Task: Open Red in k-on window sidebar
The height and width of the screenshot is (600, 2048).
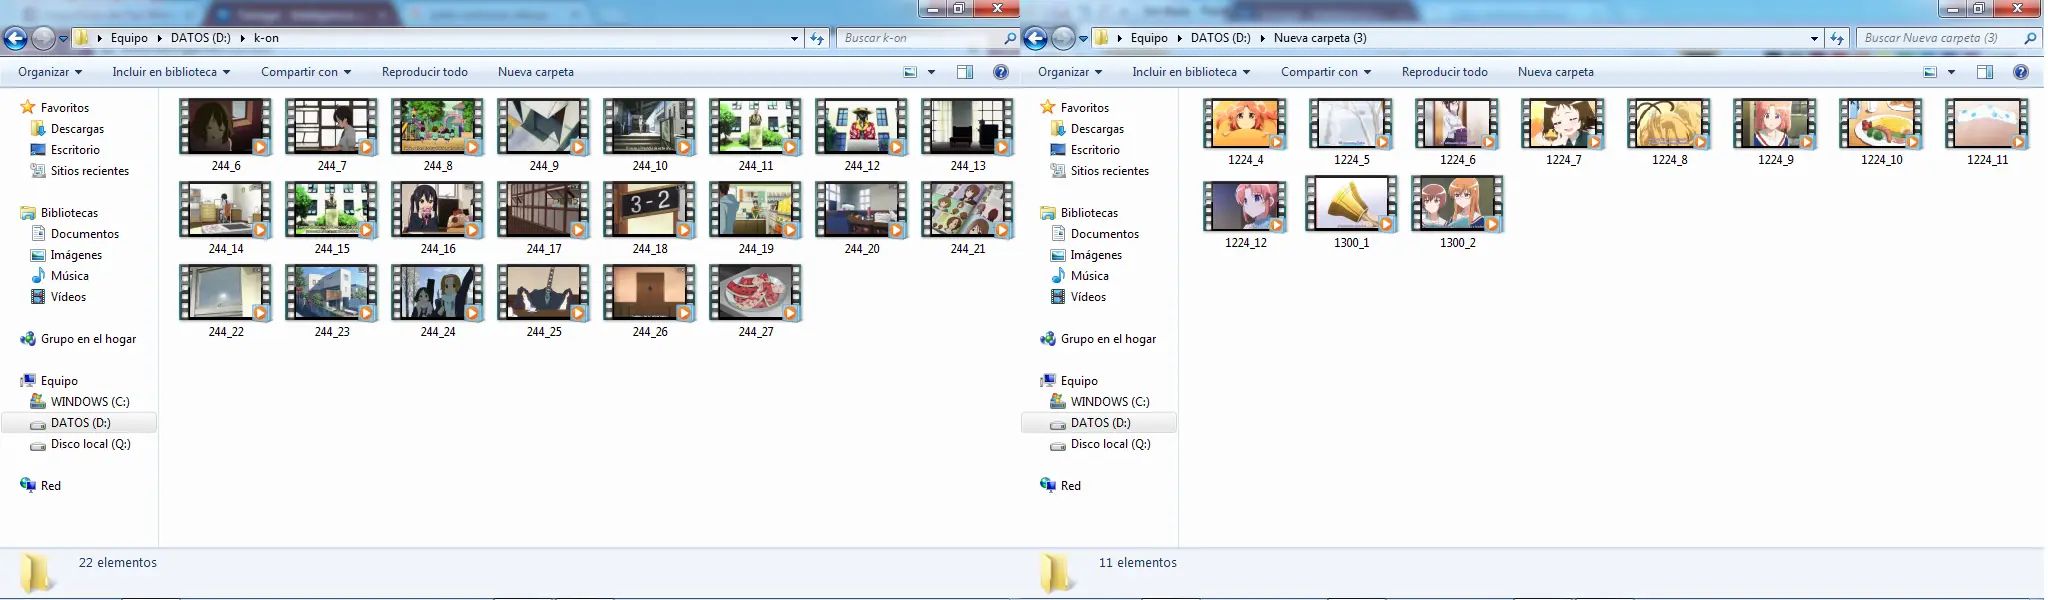Action: 51,486
